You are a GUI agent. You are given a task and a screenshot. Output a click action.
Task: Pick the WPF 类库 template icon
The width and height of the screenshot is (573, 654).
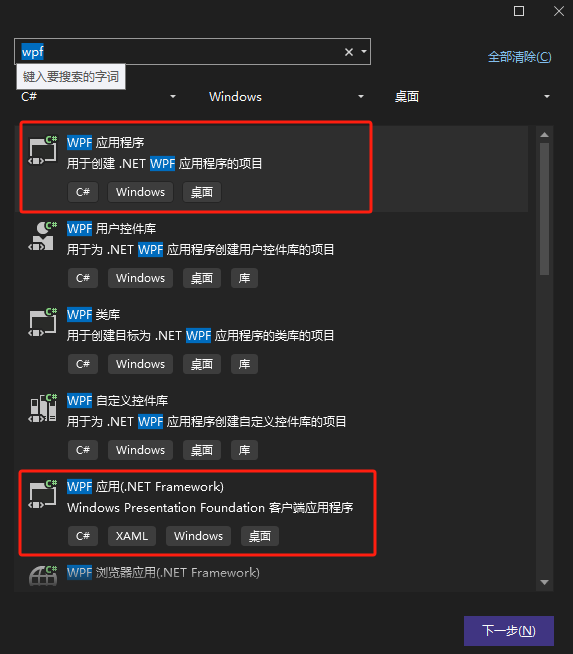[x=43, y=322]
